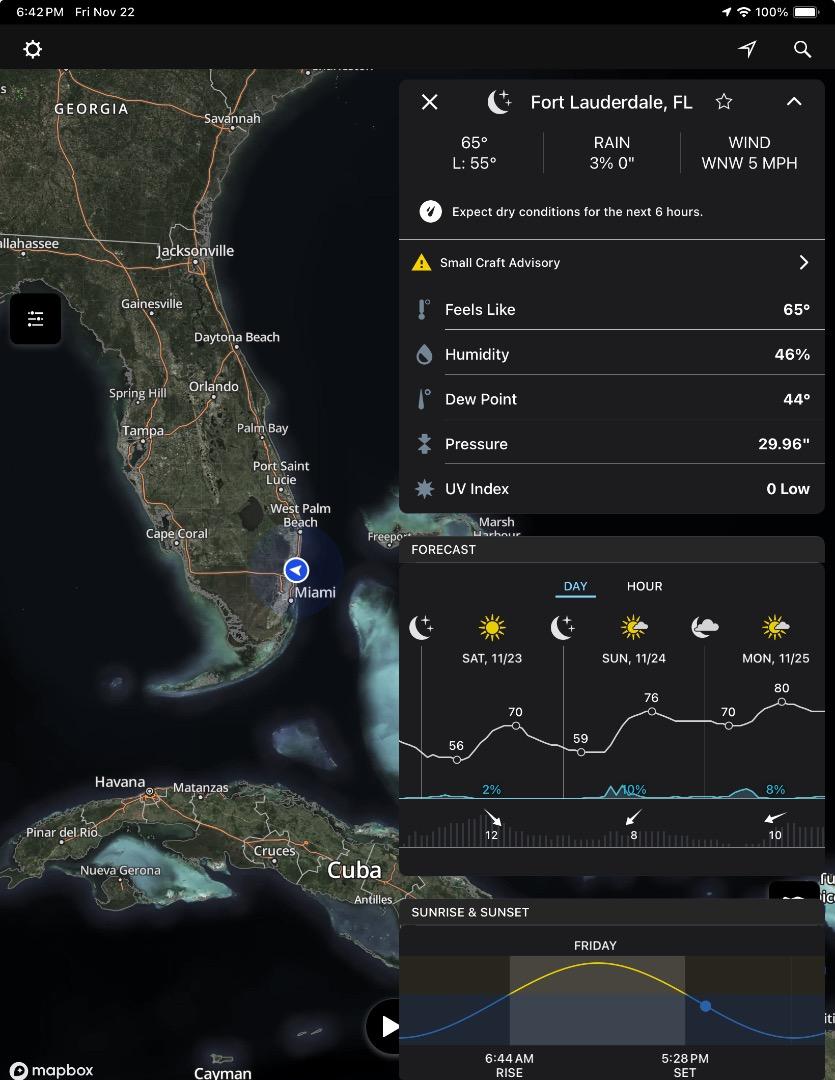Tap the location arrow icon in top bar
This screenshot has height=1080, width=835.
point(747,49)
